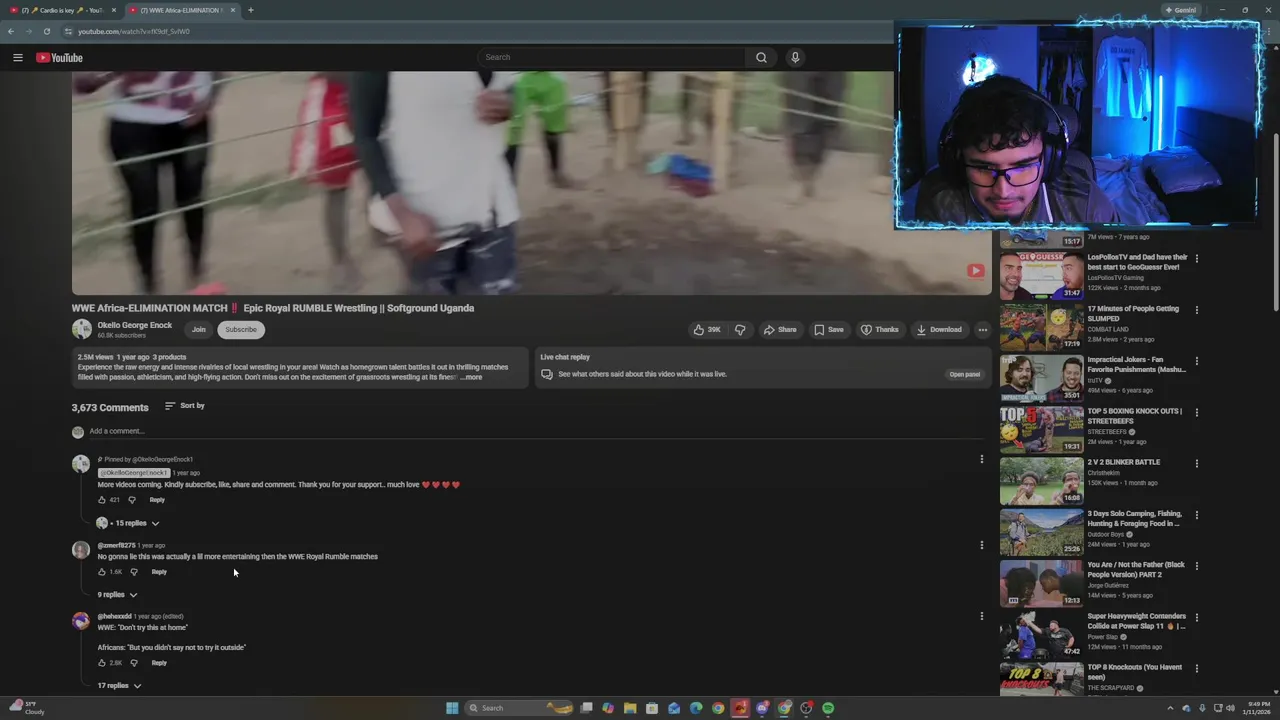Click the search magnifier button
This screenshot has width=1280, height=720.
pos(761,57)
